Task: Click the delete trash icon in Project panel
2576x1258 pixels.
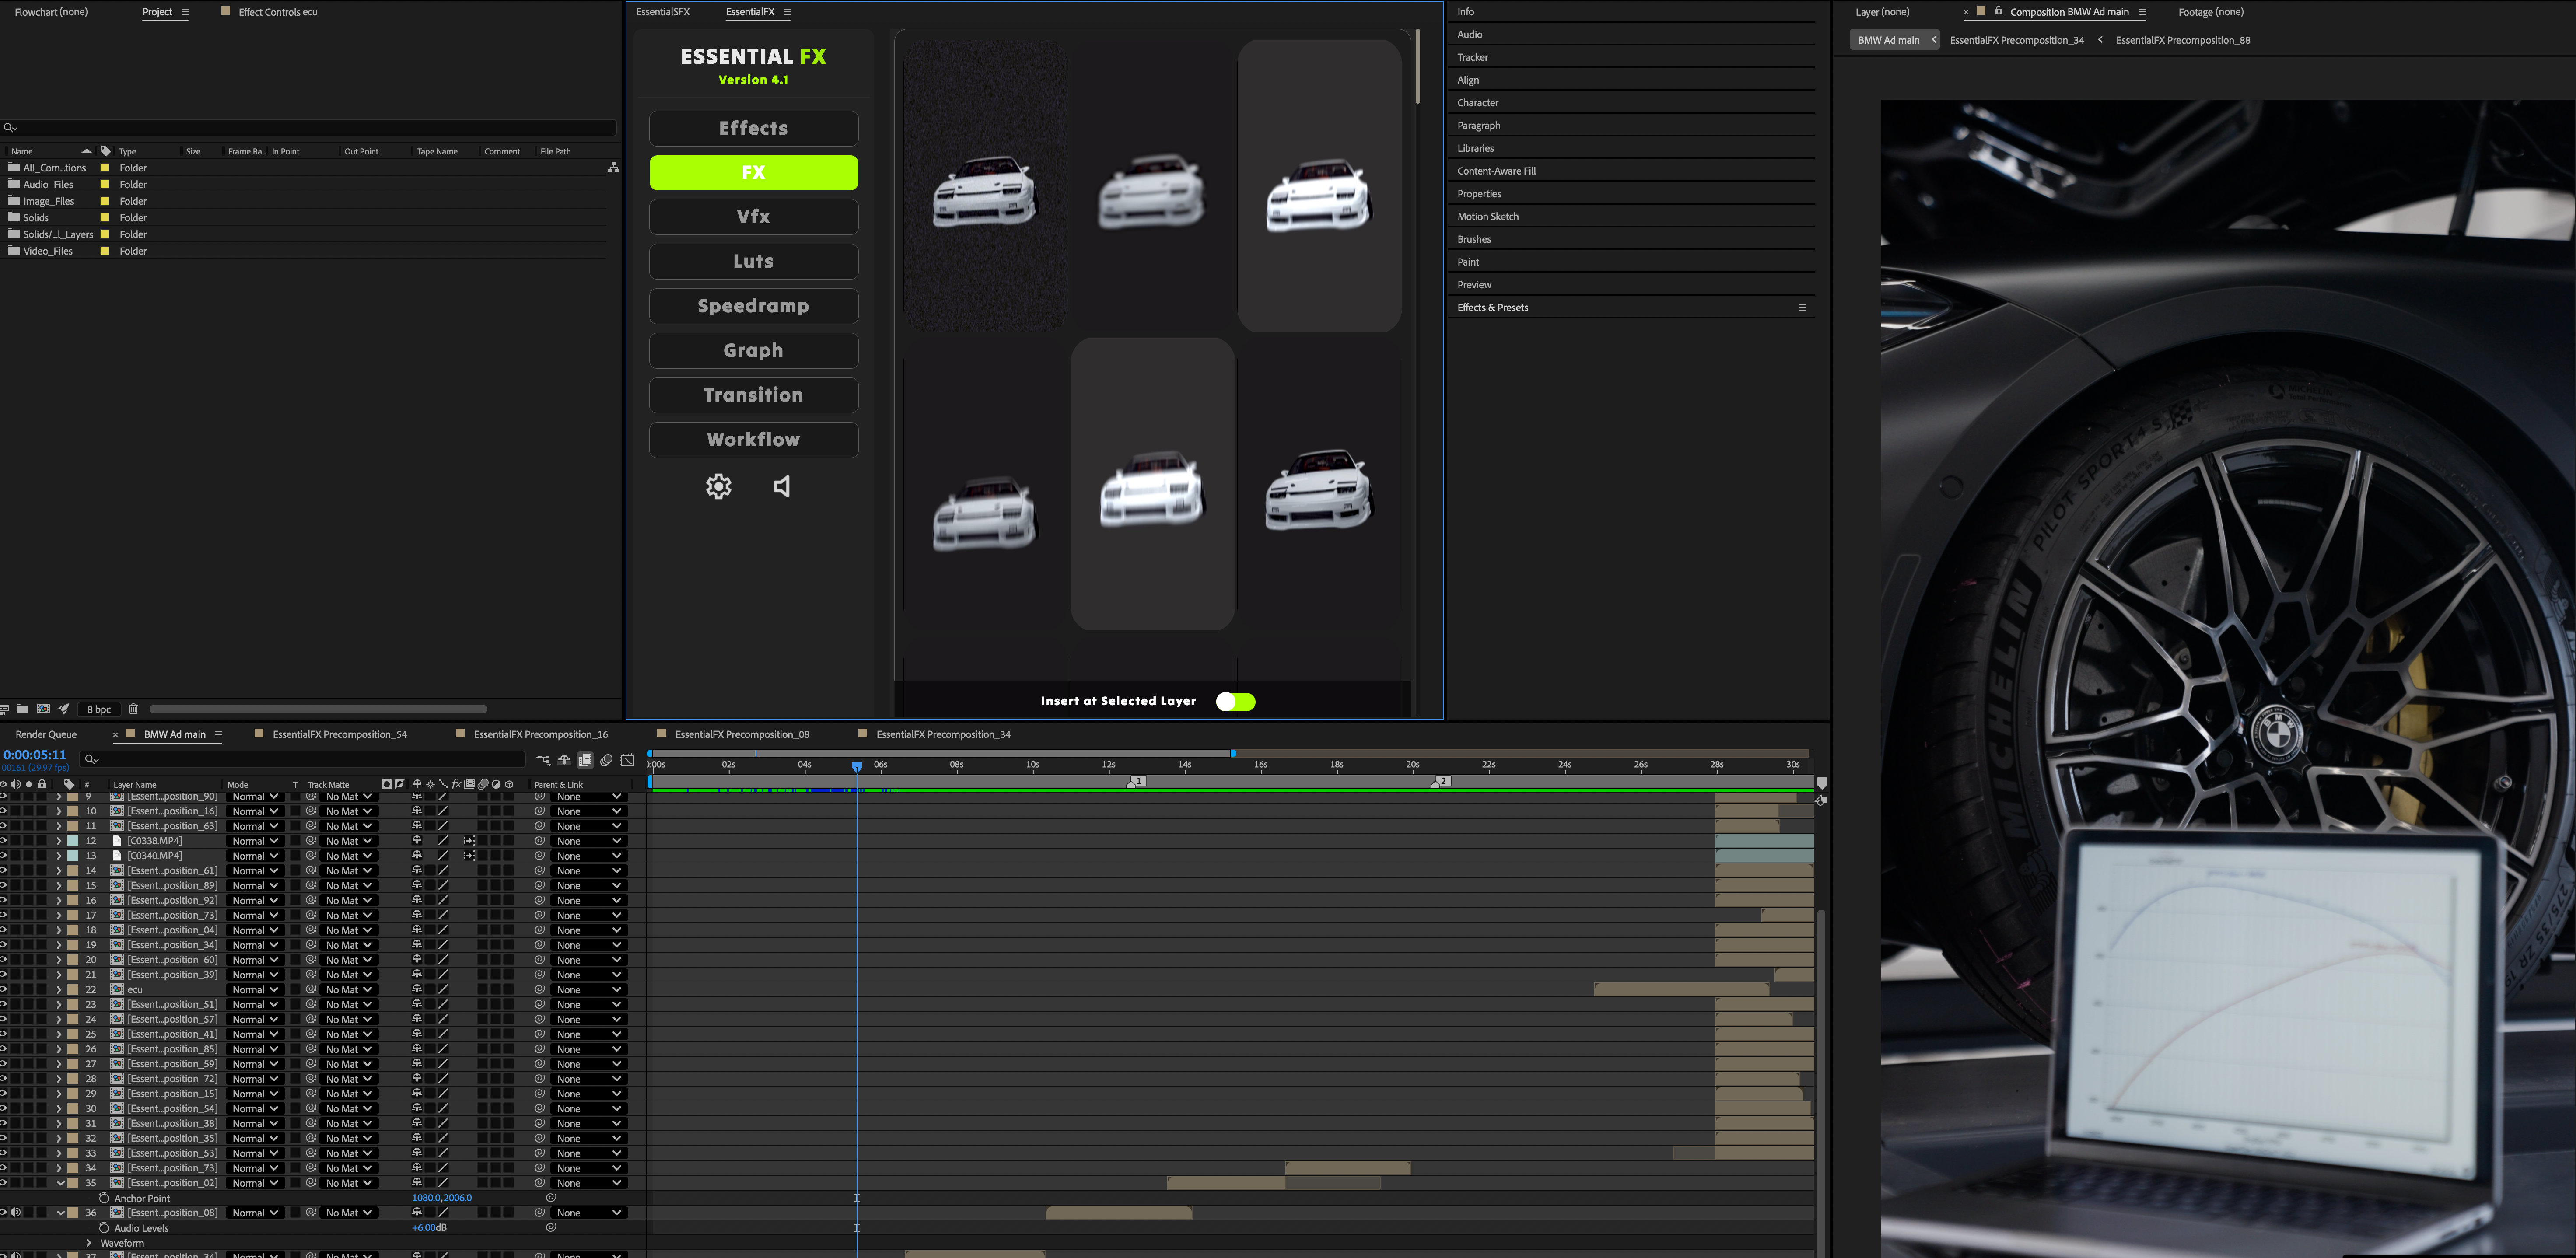Action: 133,709
